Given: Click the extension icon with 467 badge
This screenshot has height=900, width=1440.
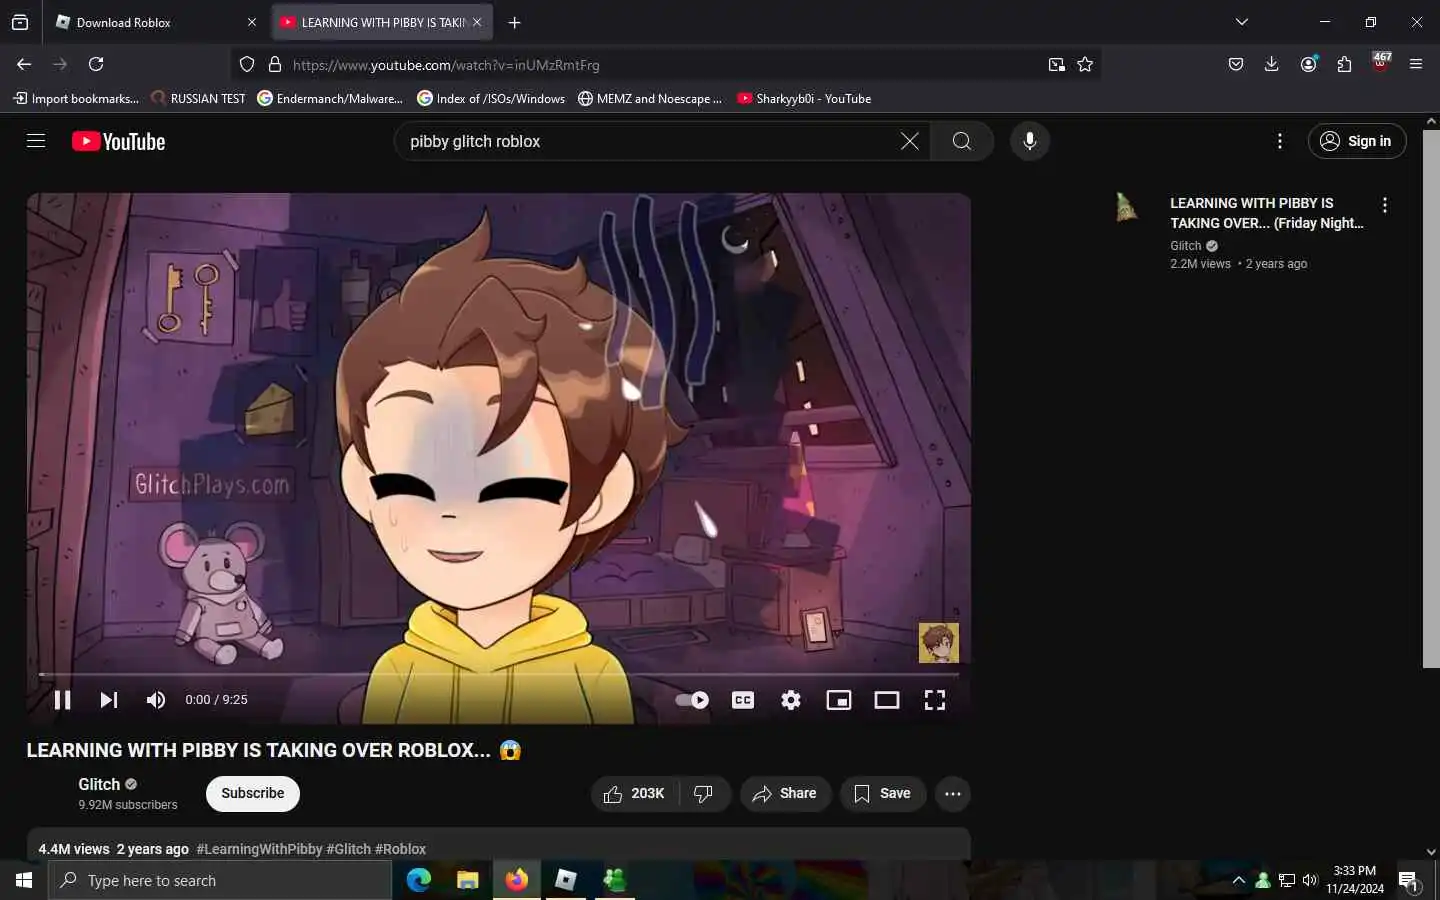Looking at the screenshot, I should [x=1380, y=62].
